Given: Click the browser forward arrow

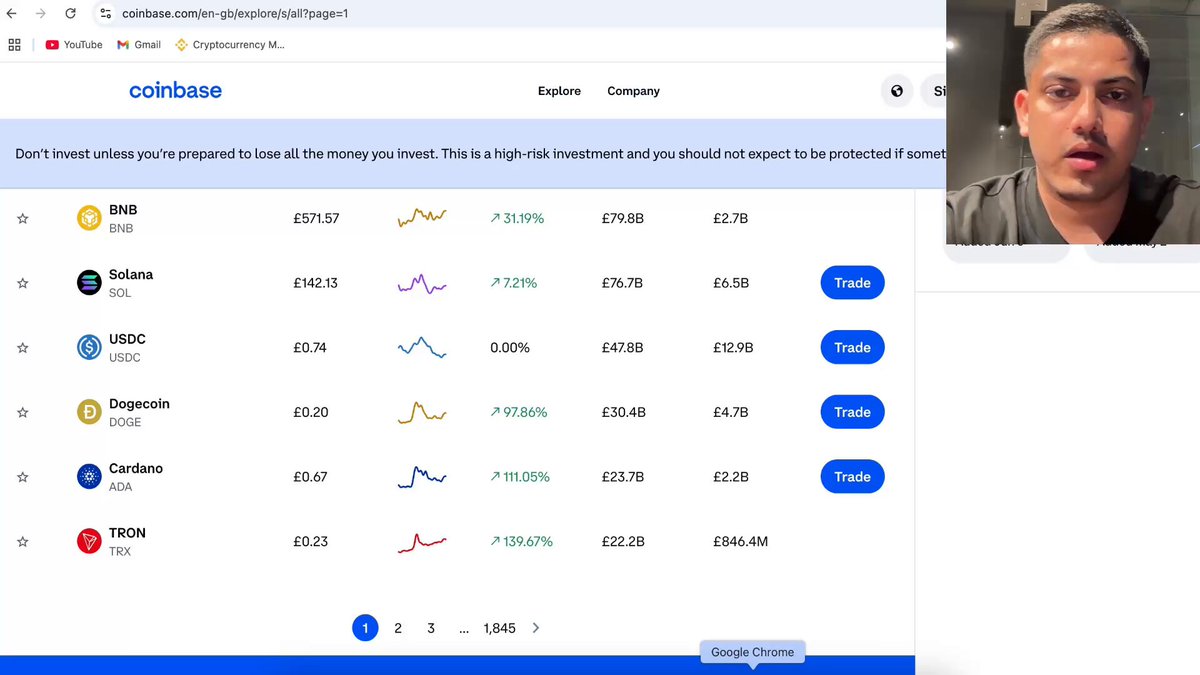Looking at the screenshot, I should (x=40, y=14).
